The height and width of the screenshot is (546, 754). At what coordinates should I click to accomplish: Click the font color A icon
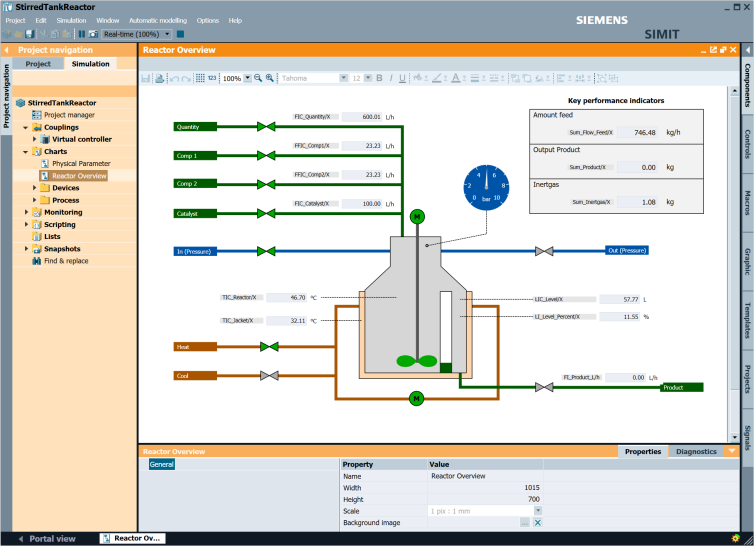(455, 78)
